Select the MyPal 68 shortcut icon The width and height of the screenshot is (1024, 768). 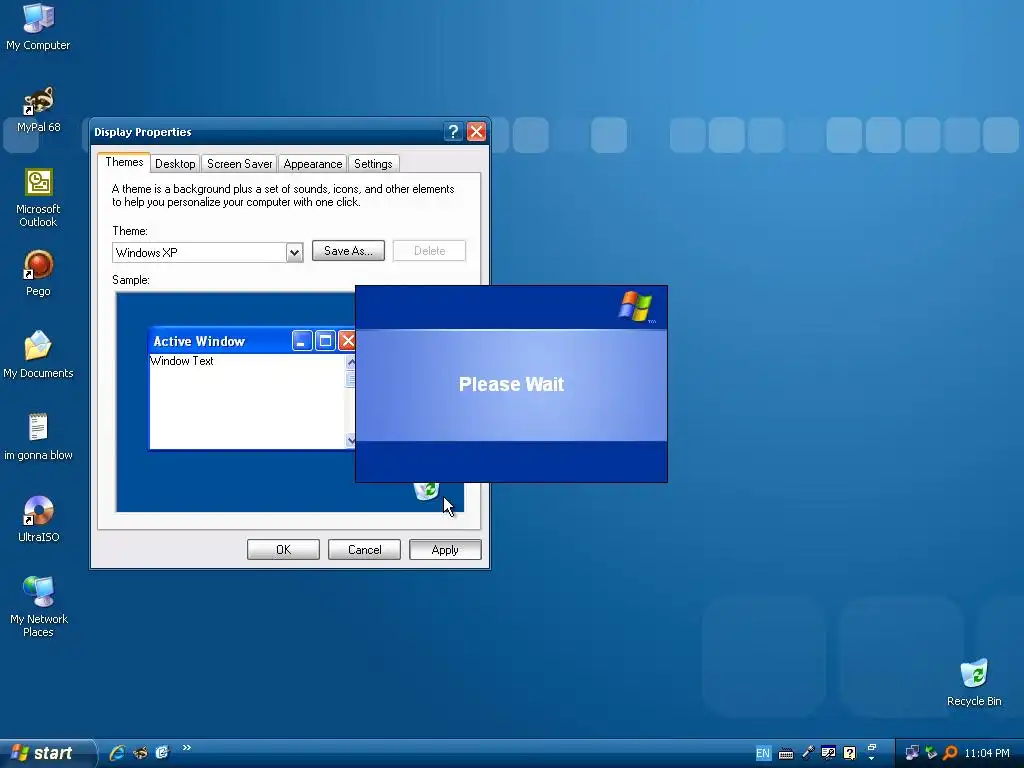38,109
